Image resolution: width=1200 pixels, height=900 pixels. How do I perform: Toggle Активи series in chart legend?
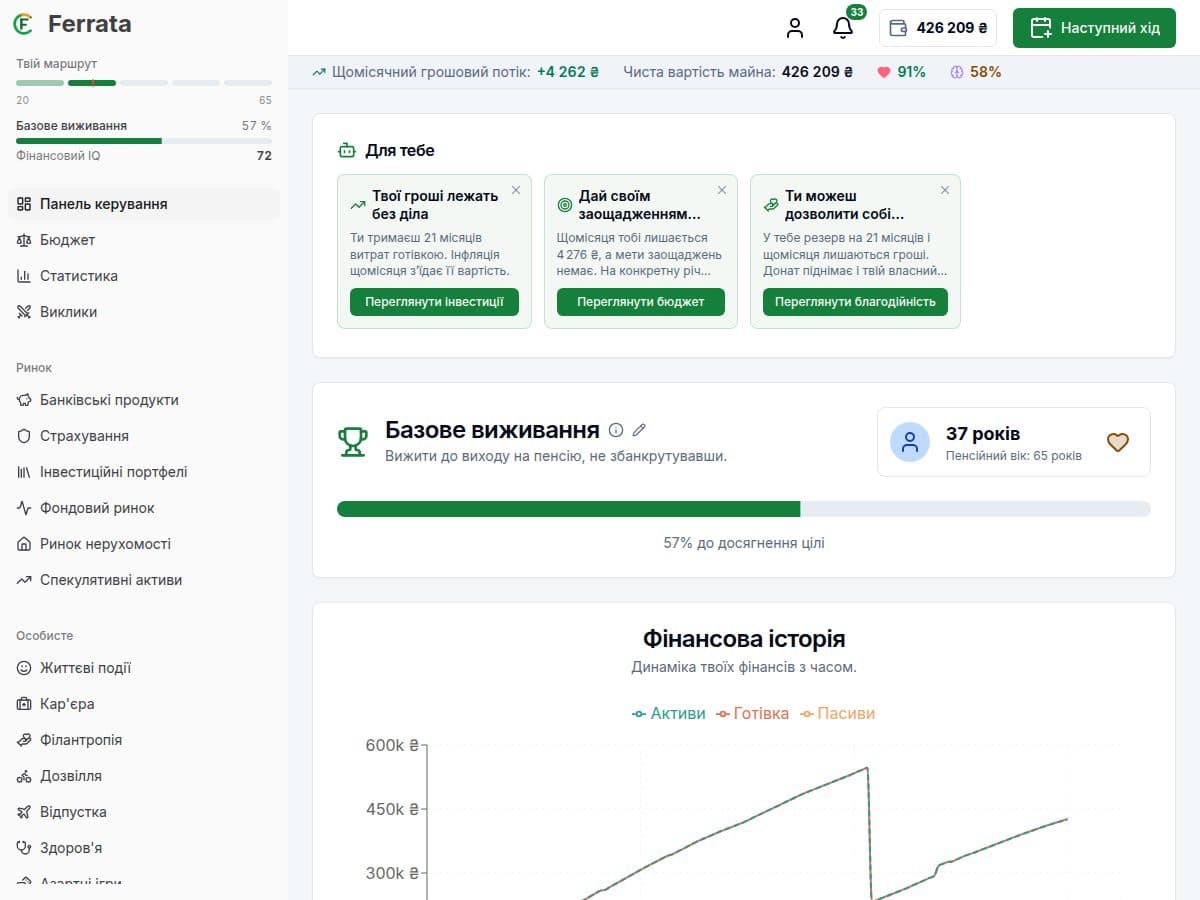tap(668, 714)
